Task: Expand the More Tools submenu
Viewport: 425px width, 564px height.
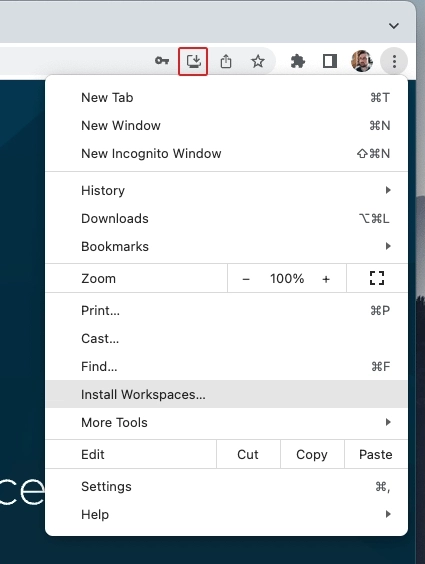Action: (x=227, y=422)
